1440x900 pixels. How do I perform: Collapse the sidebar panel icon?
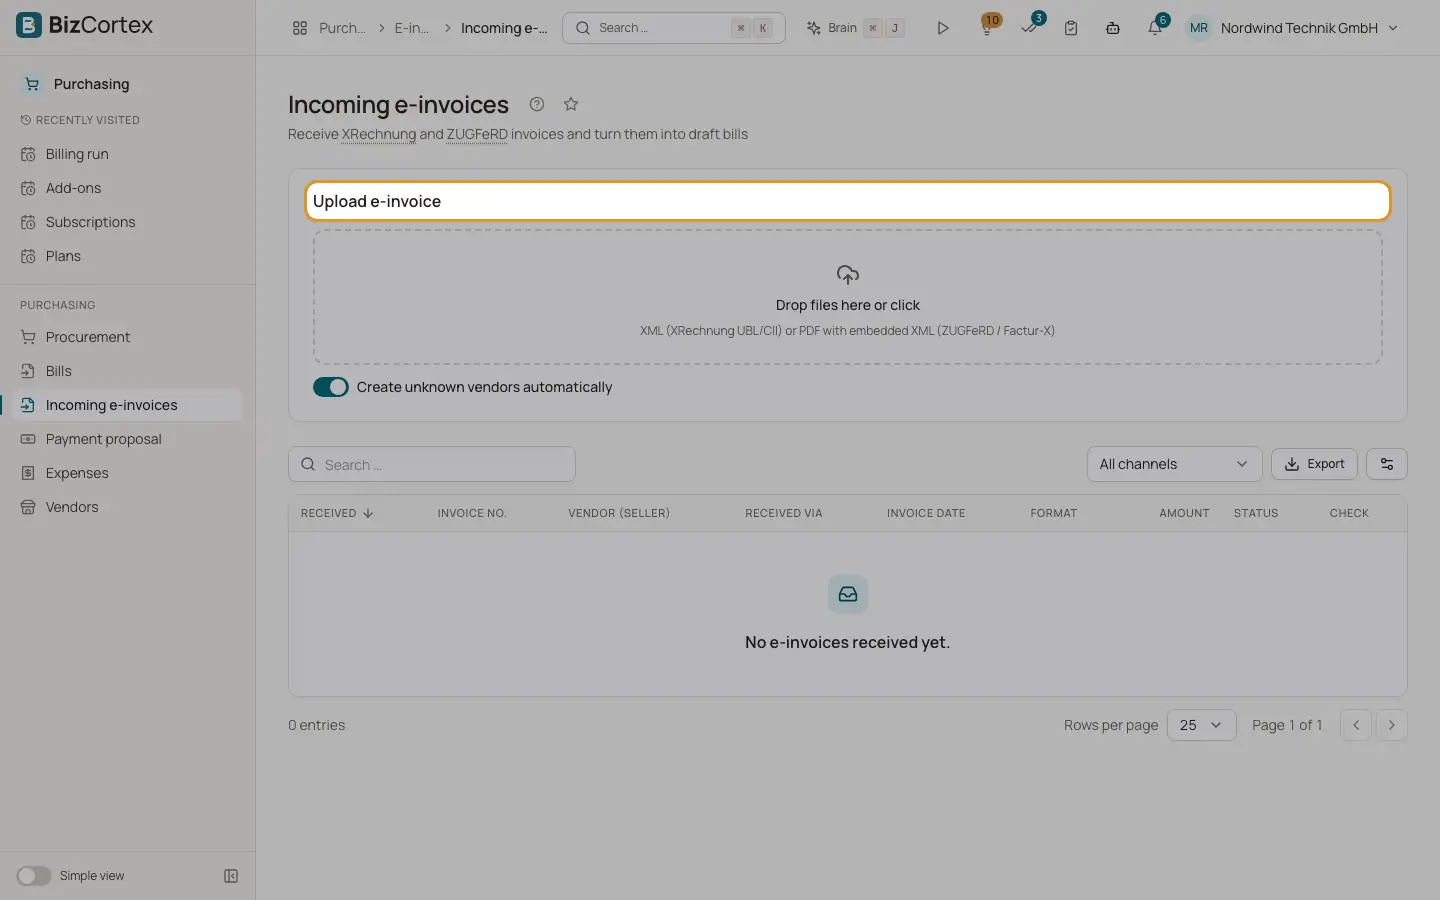(x=231, y=876)
